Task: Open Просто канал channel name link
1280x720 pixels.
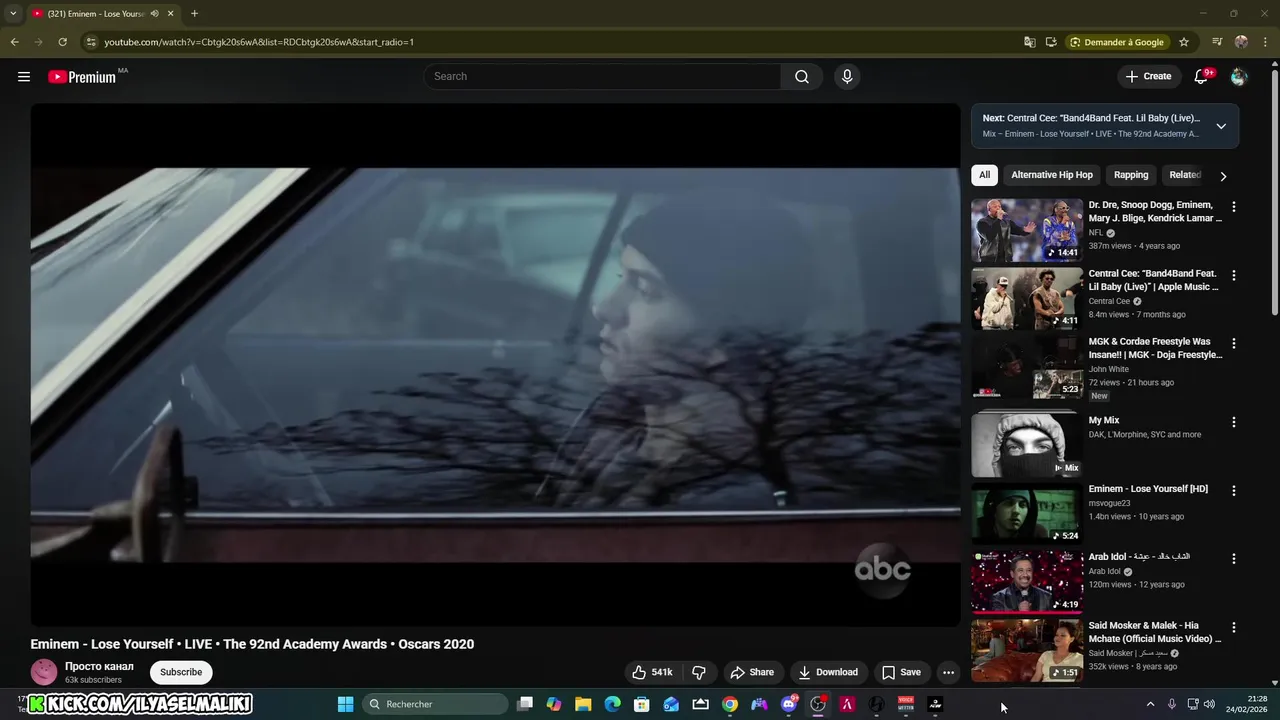Action: click(99, 666)
